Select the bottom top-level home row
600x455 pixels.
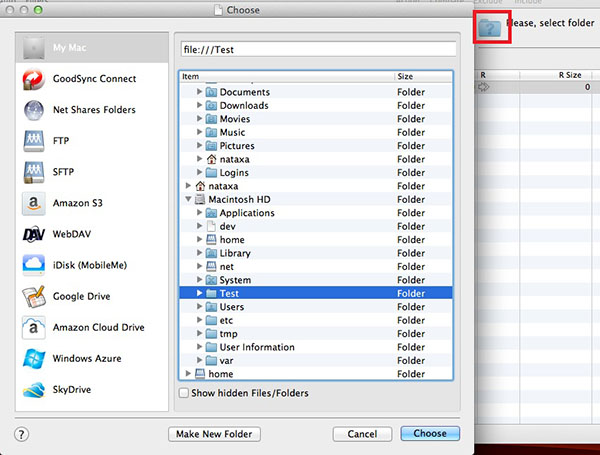click(x=316, y=374)
